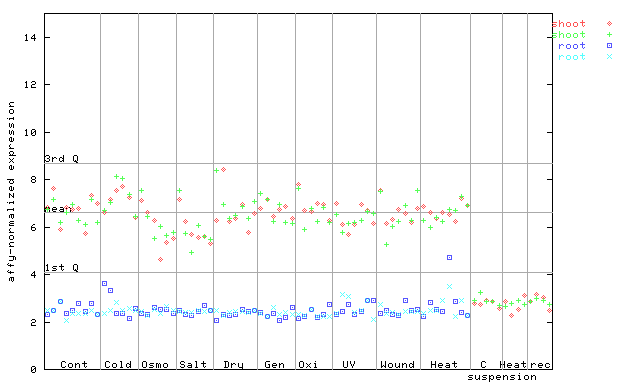Click the blue square root legend marker
The height and width of the screenshot is (384, 640).
pos(609,46)
